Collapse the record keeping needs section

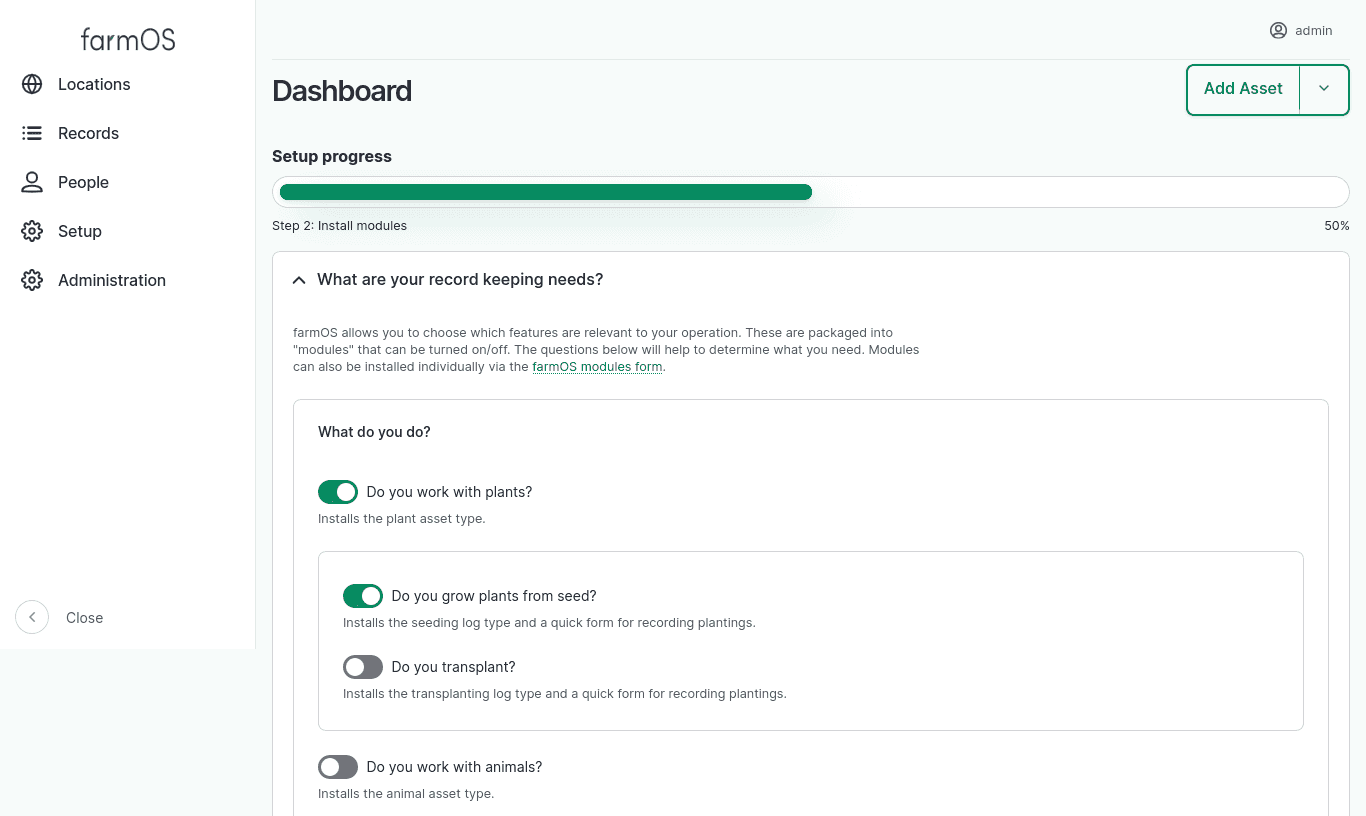pyautogui.click(x=299, y=280)
